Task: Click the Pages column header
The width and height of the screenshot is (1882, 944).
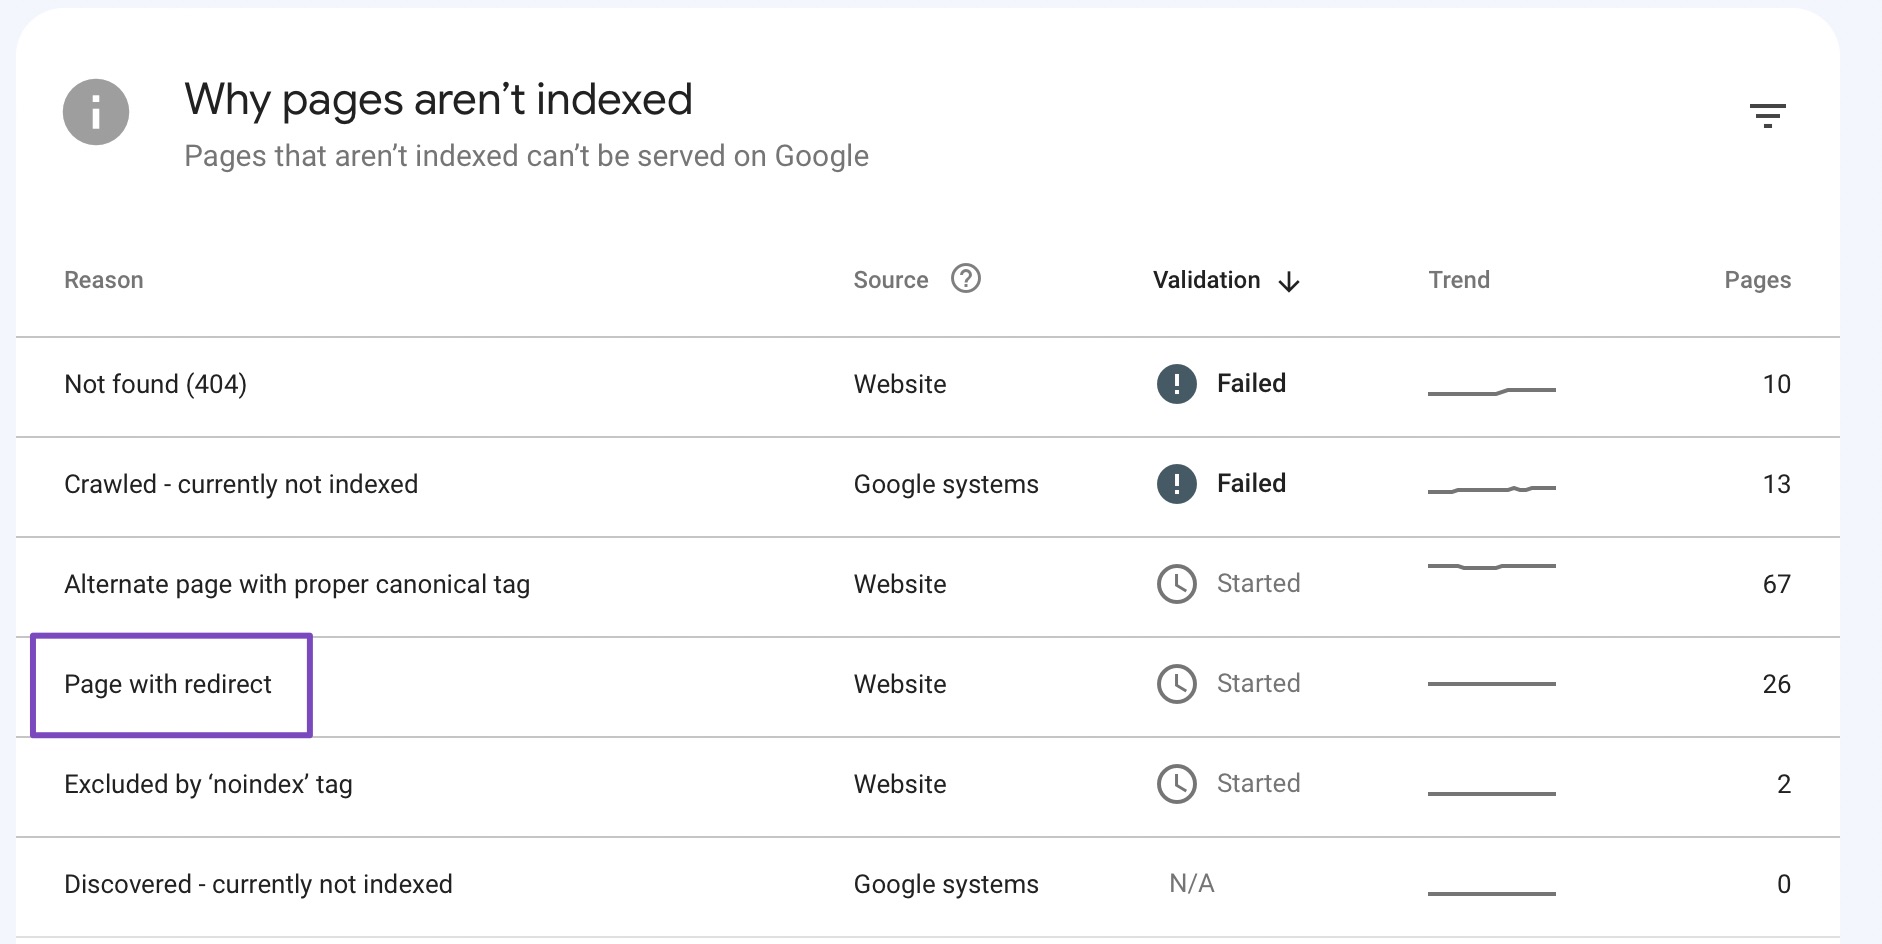Action: pyautogui.click(x=1757, y=280)
